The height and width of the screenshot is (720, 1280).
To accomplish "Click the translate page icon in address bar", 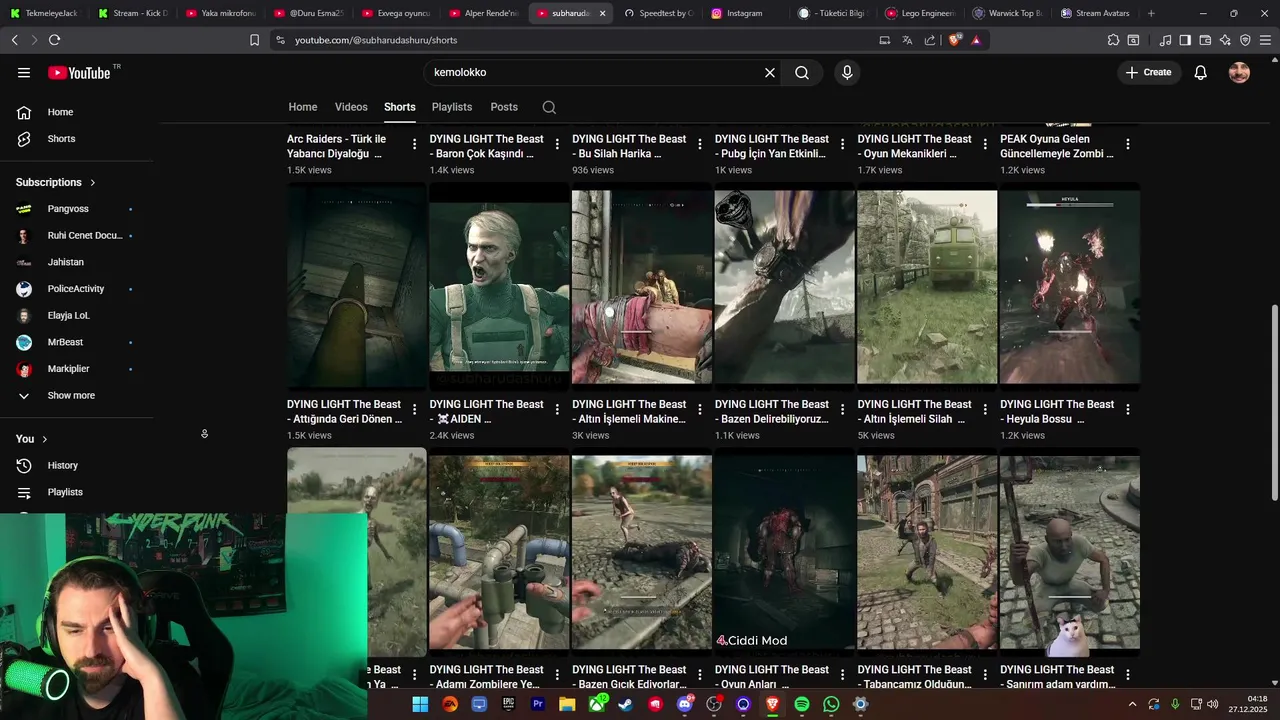I will point(907,40).
